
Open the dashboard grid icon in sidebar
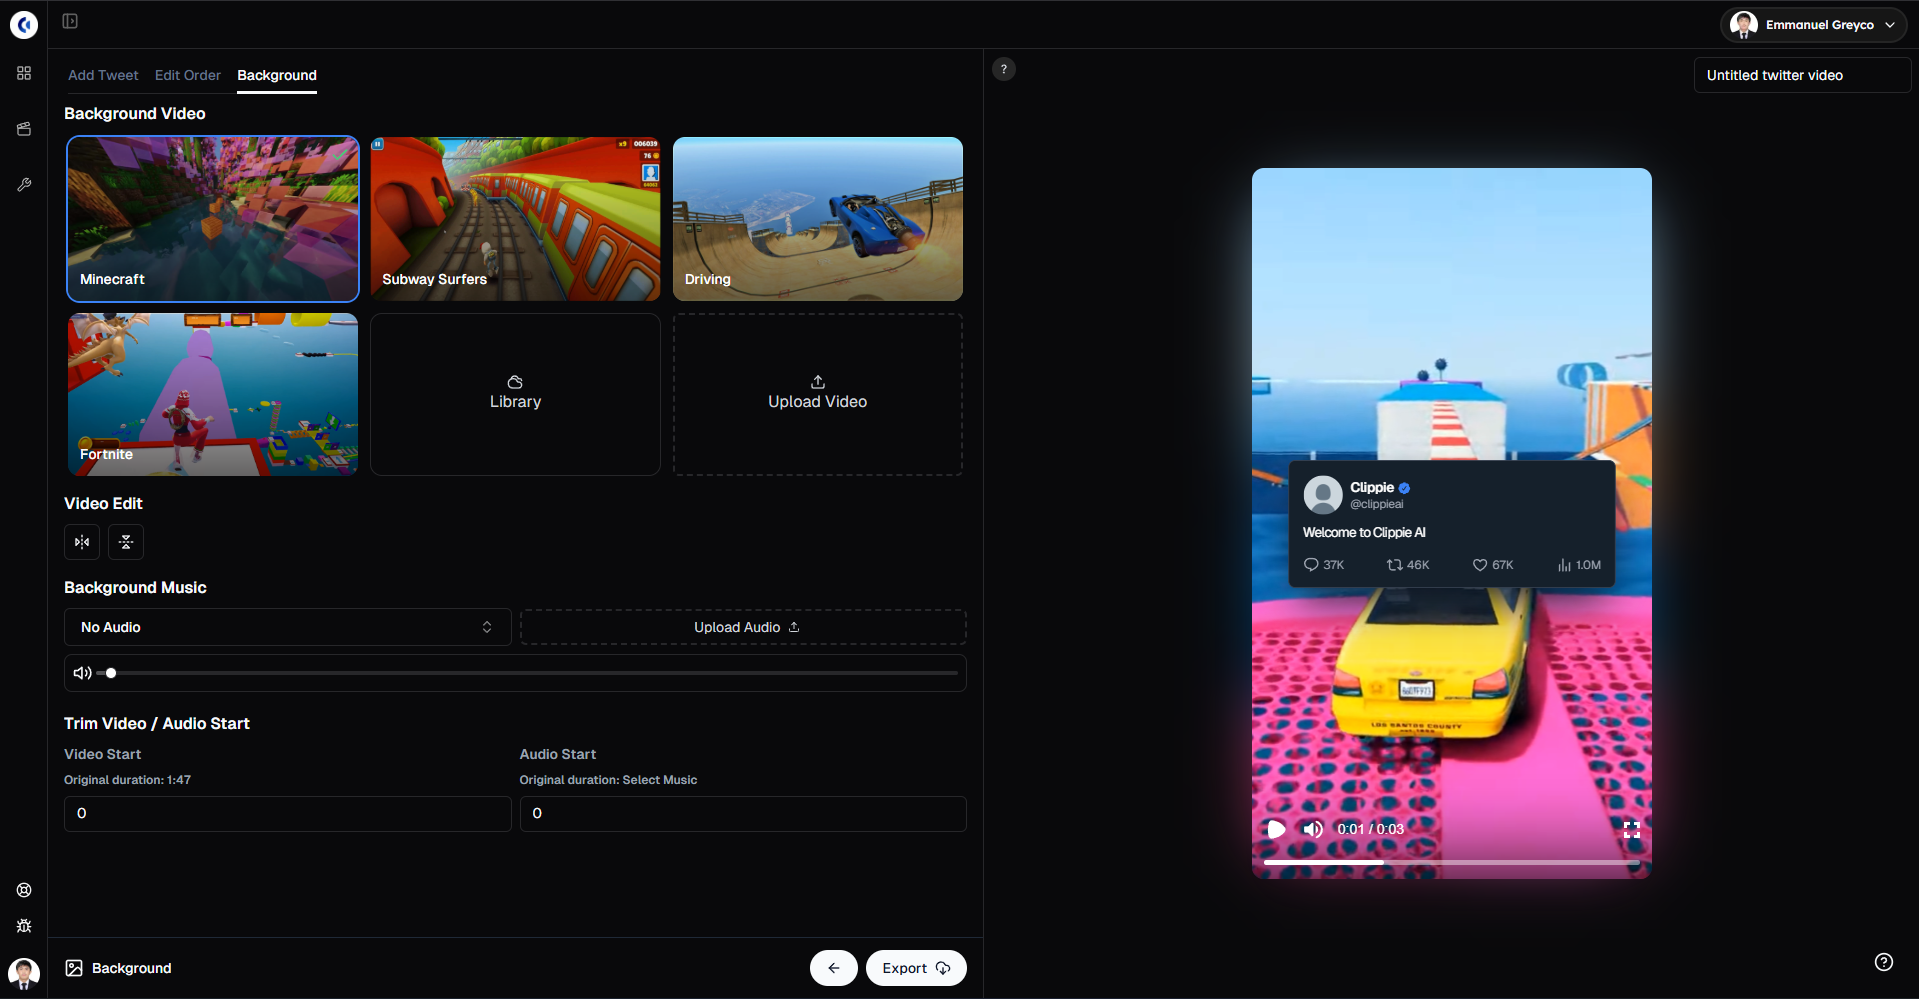(24, 73)
